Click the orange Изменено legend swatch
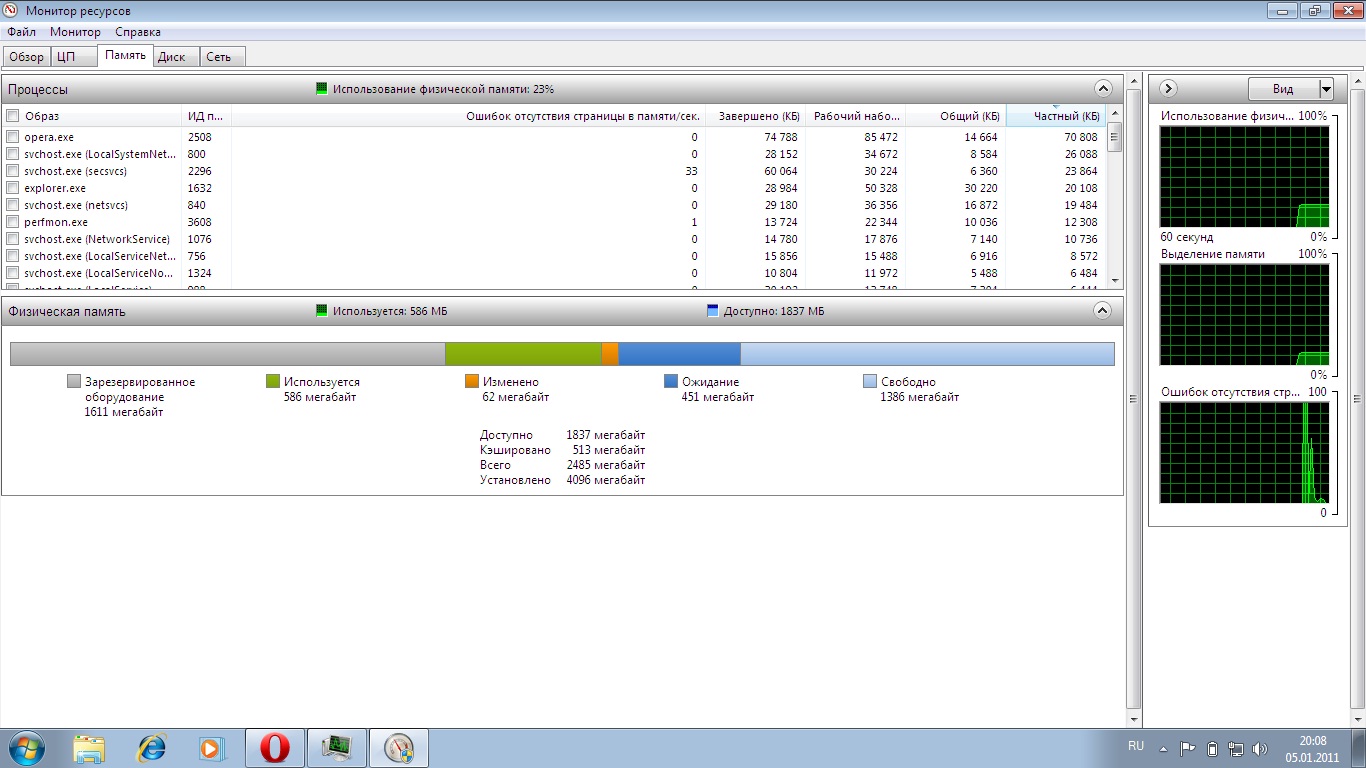 click(x=472, y=381)
